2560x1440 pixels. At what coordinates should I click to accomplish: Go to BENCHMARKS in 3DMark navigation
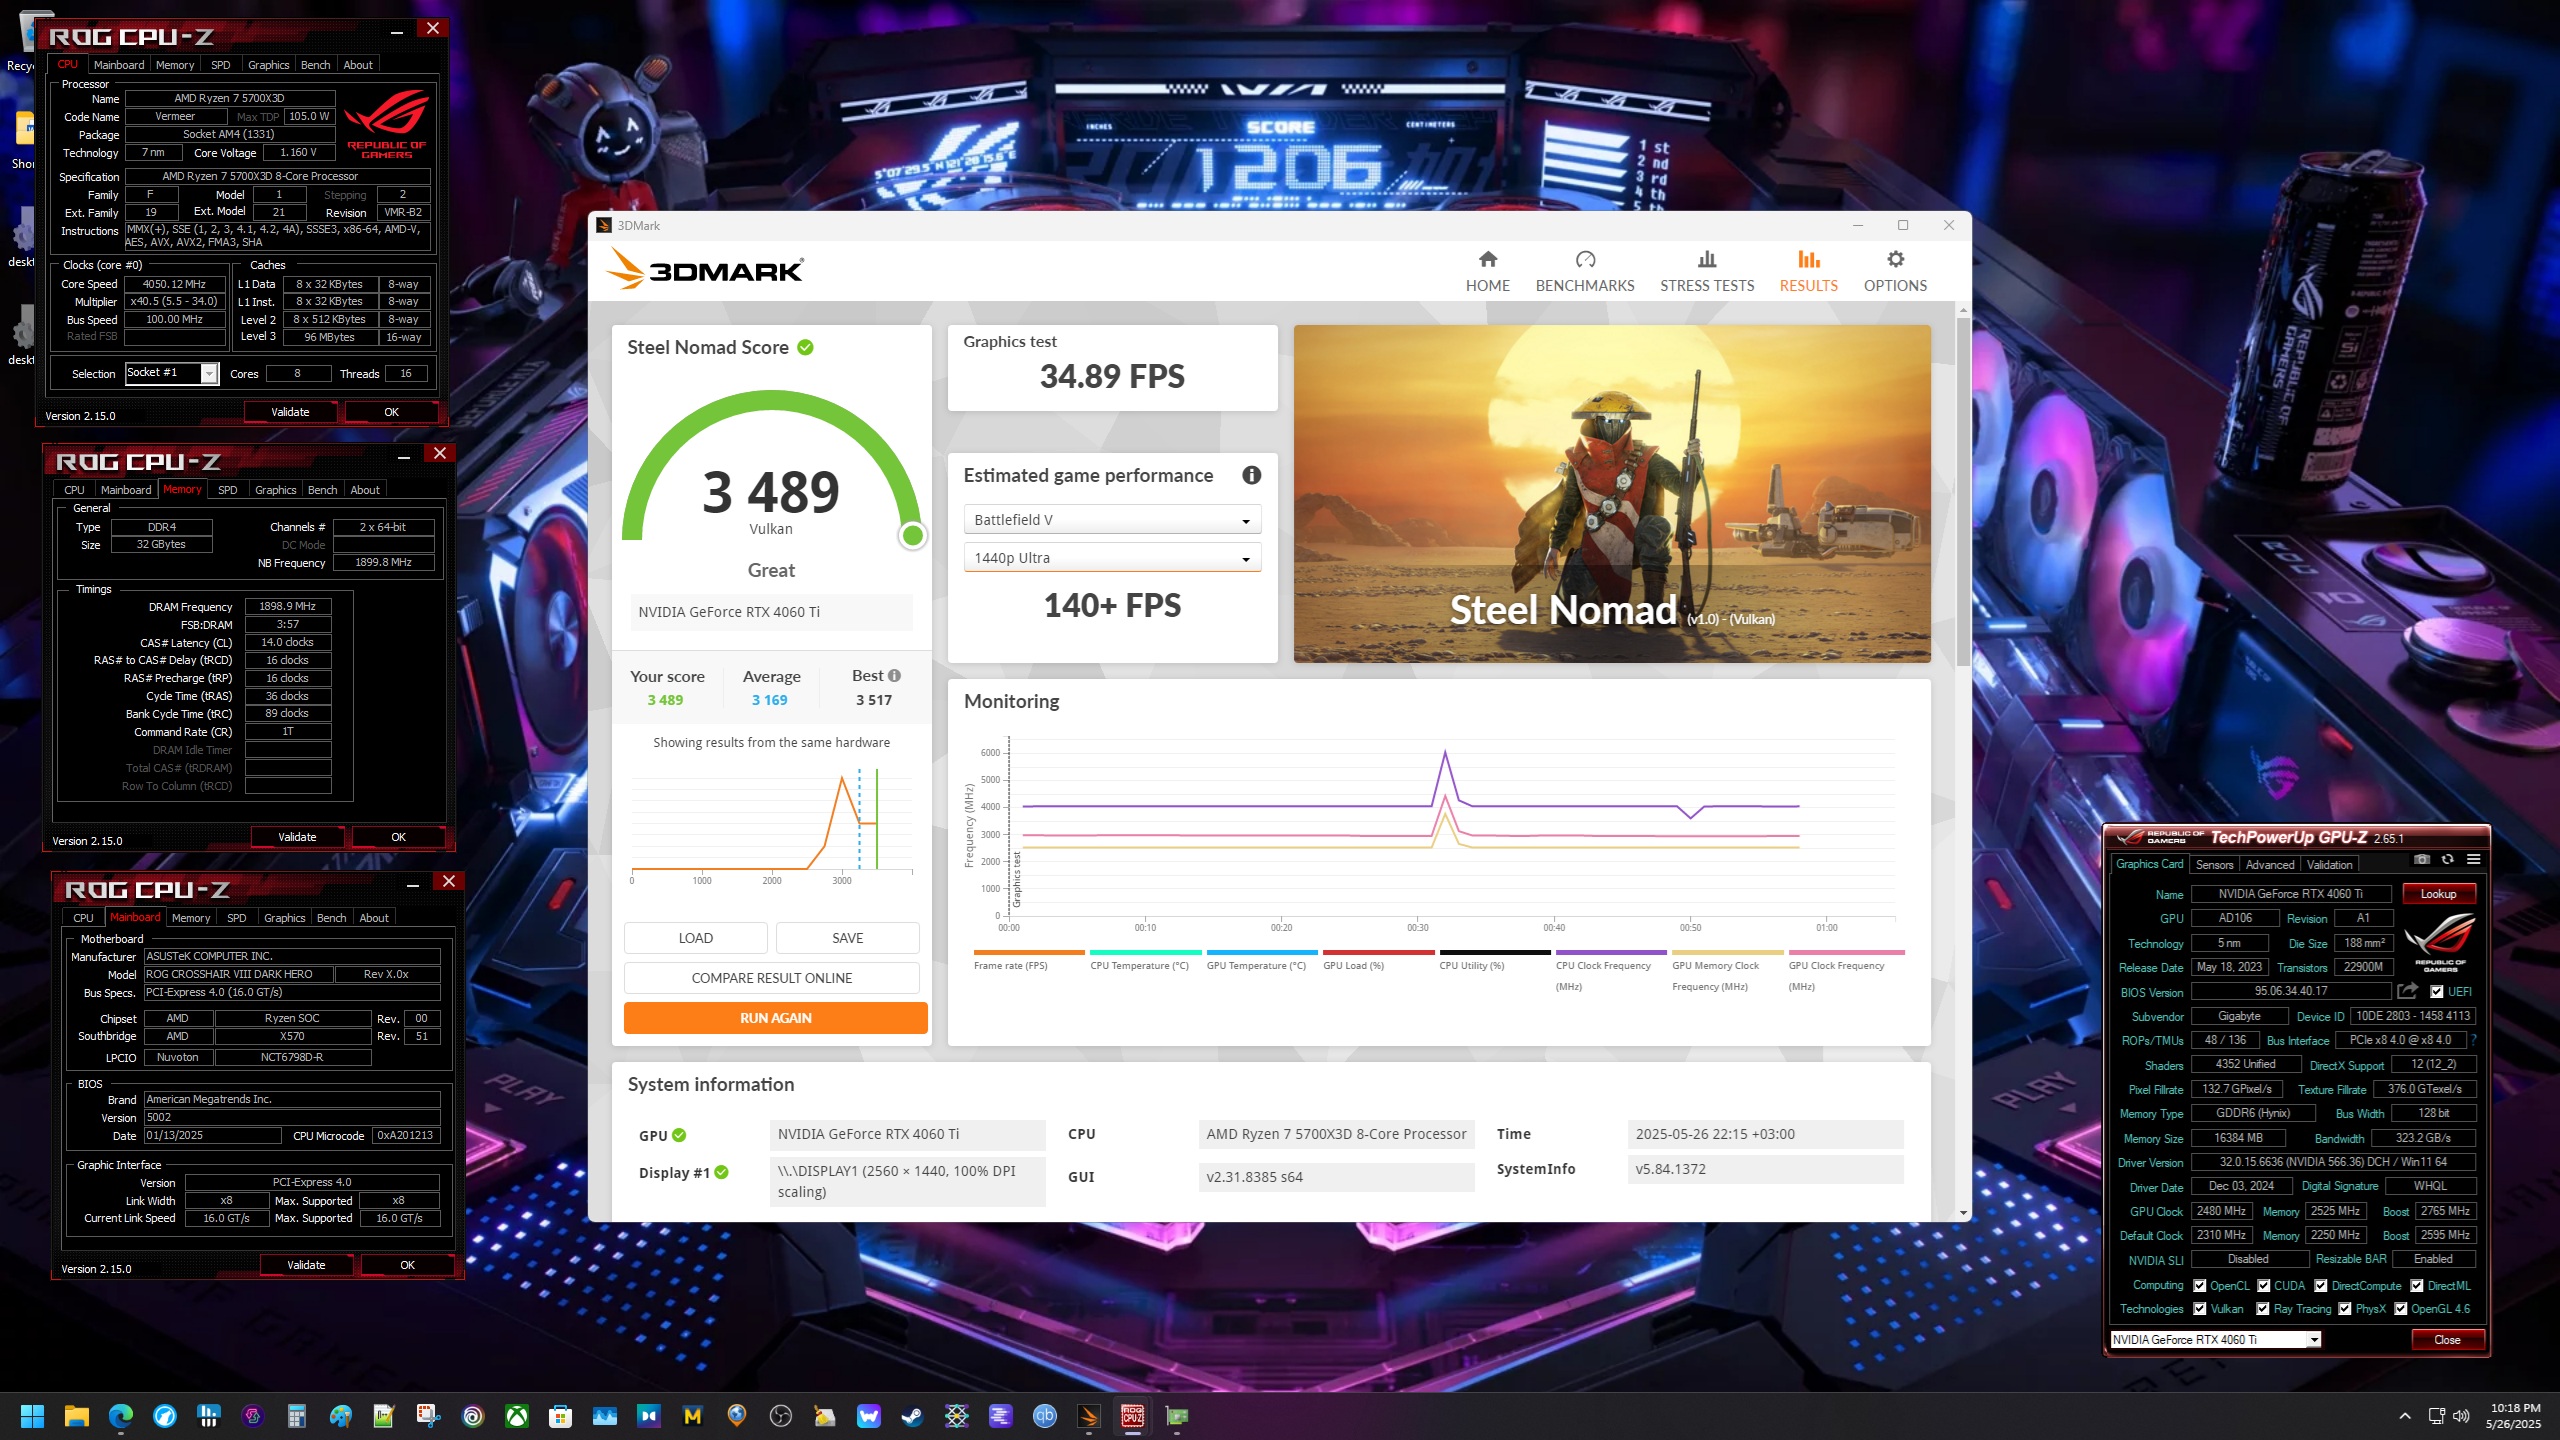point(1585,271)
